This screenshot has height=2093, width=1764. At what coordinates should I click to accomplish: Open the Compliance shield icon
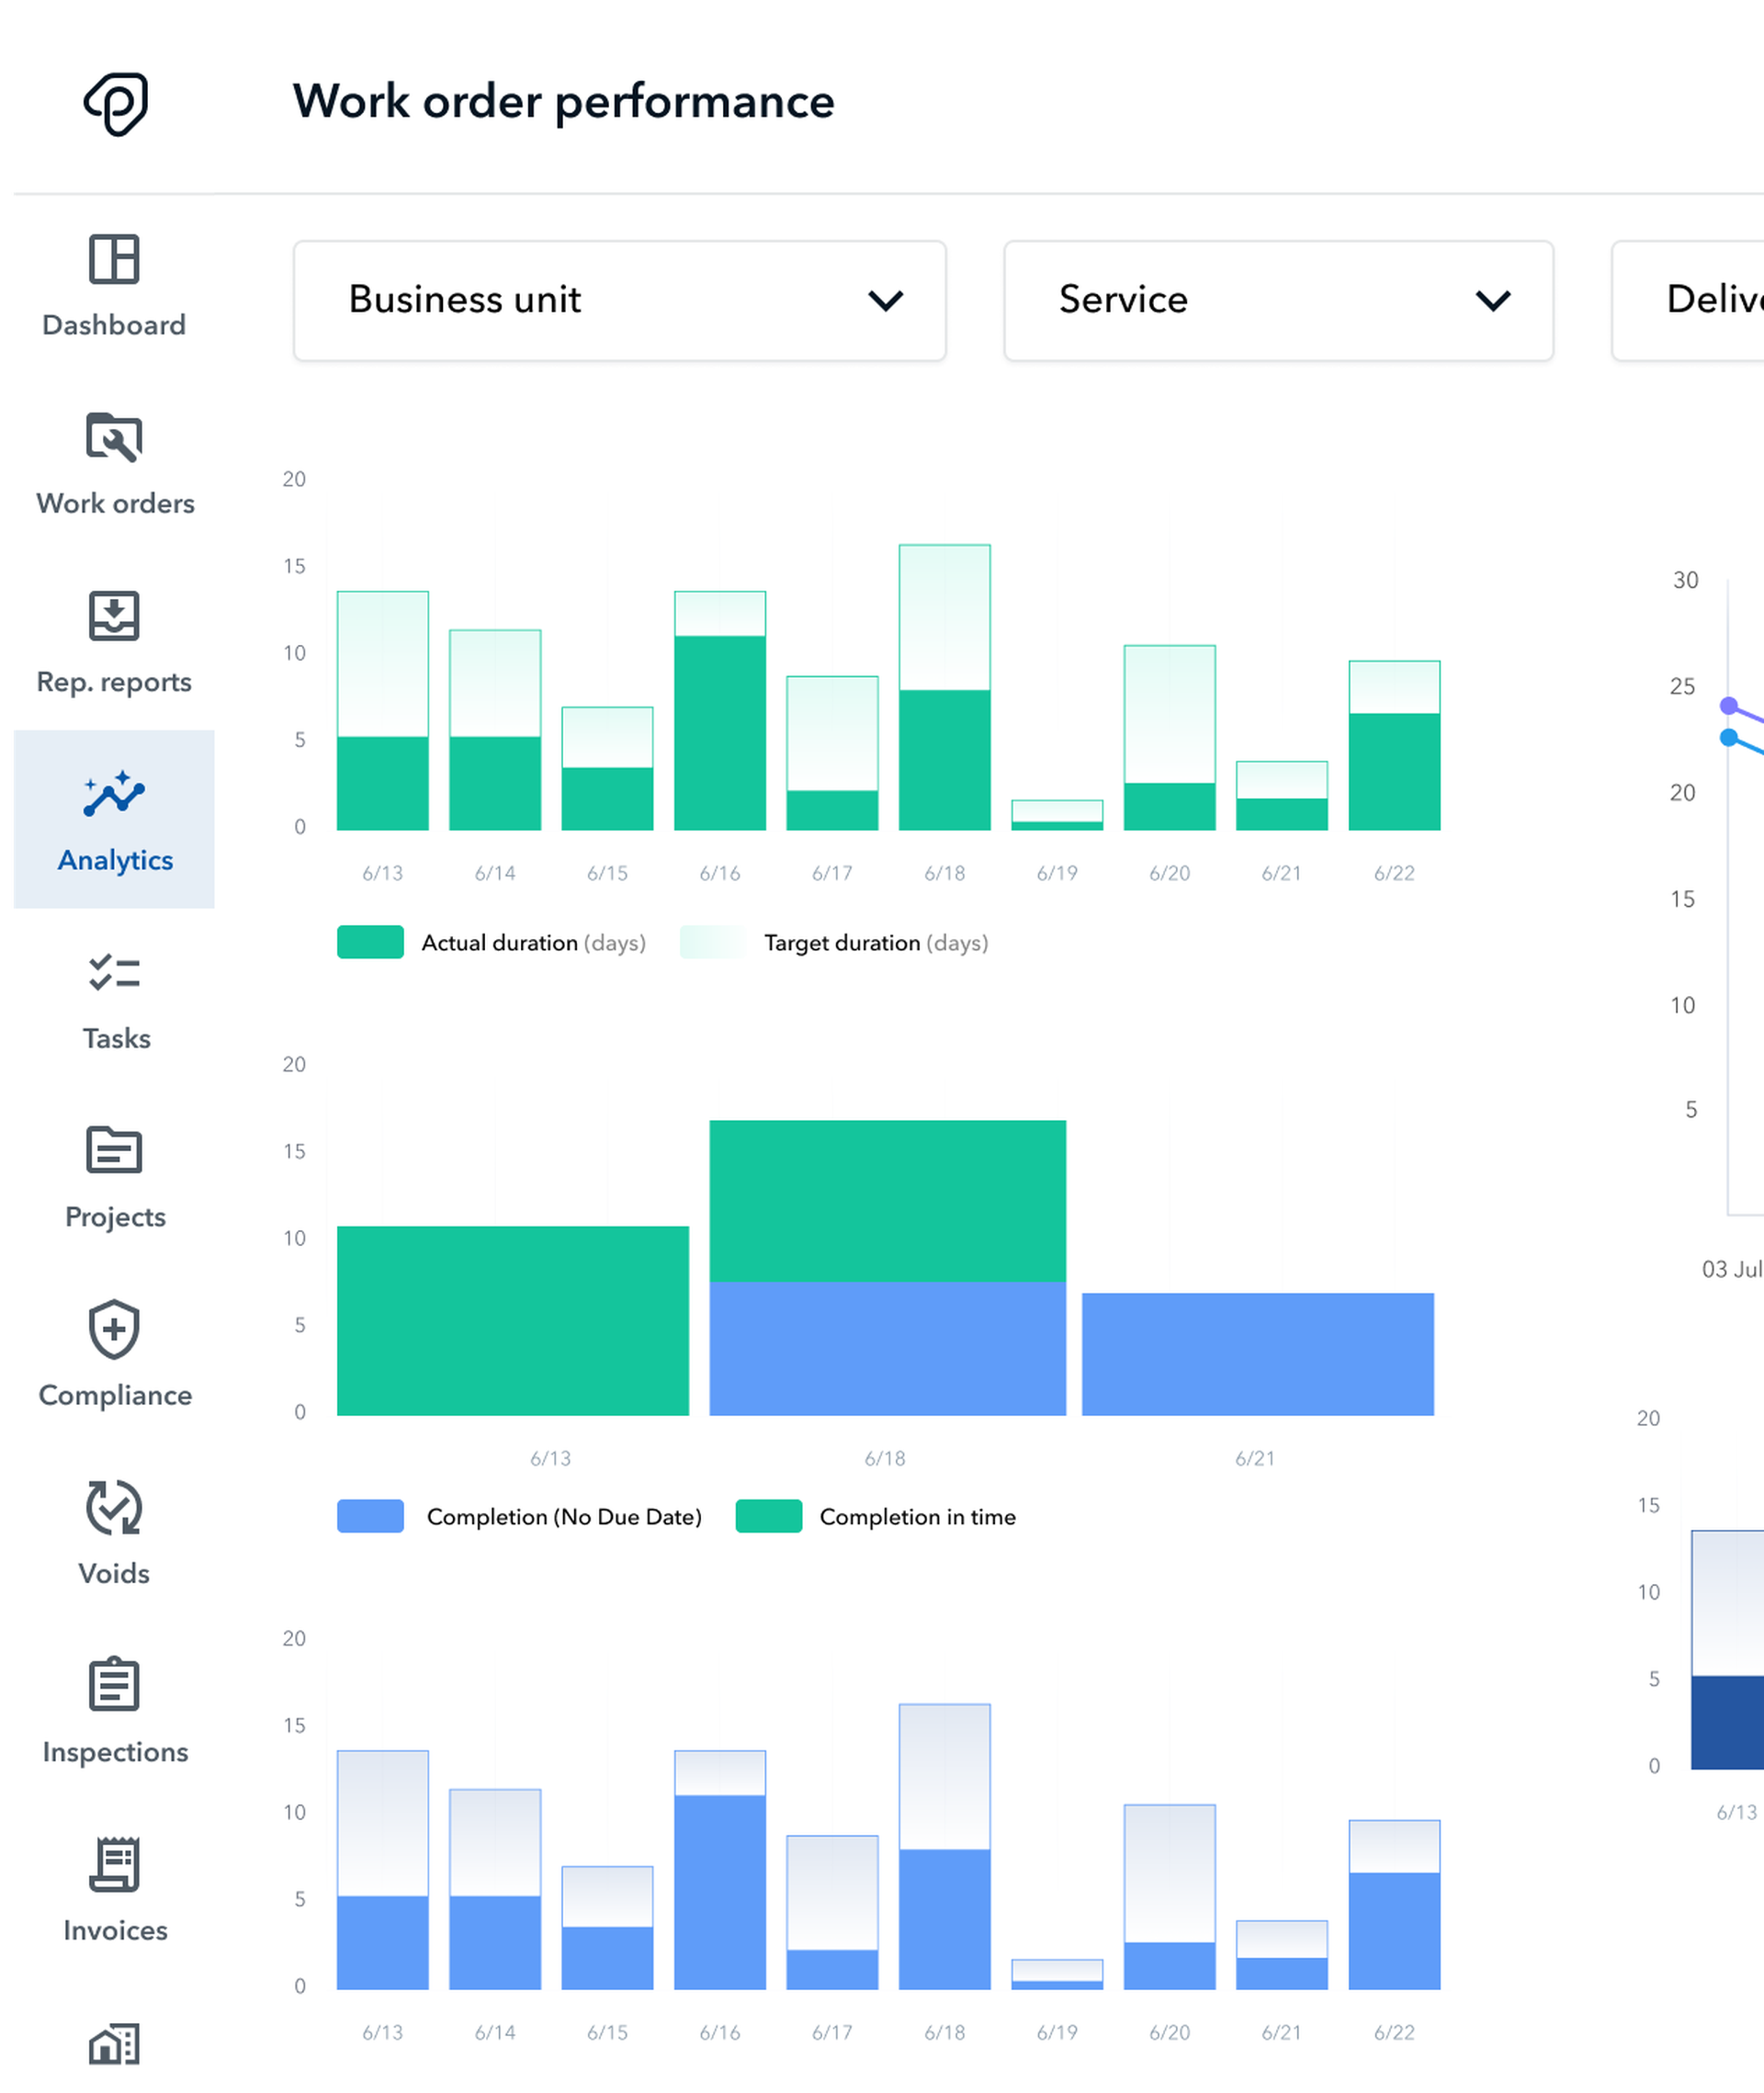point(114,1330)
